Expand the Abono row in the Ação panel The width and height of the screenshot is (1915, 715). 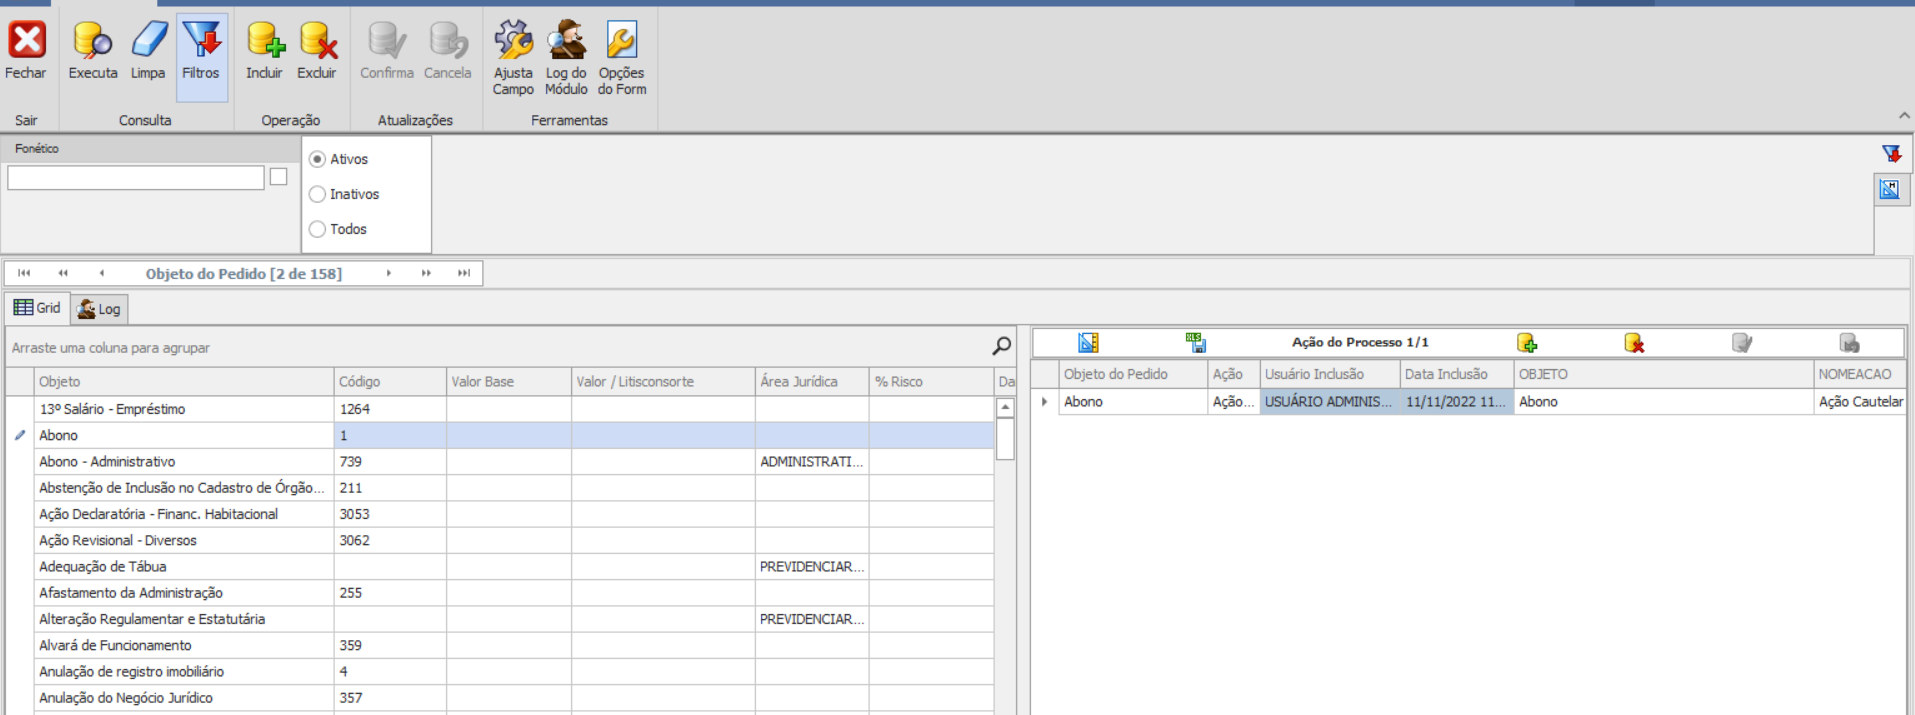(x=1044, y=402)
